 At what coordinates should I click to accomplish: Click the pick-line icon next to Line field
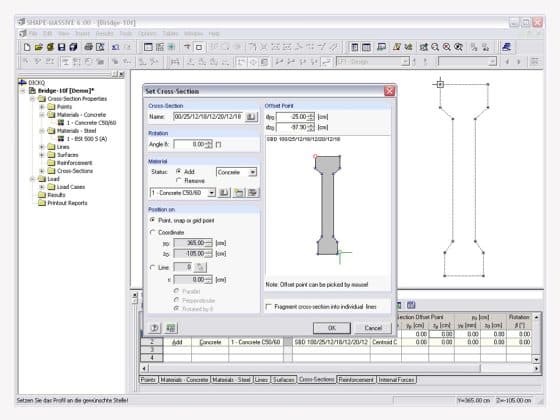pos(200,267)
